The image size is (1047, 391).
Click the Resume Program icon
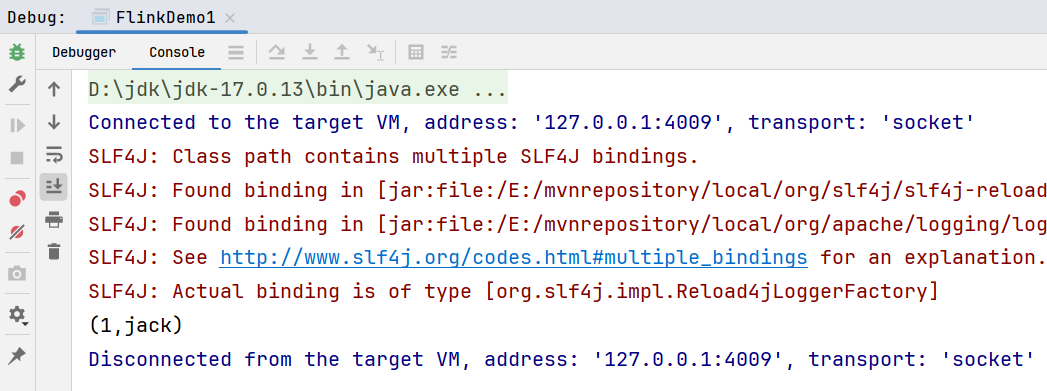[x=17, y=125]
